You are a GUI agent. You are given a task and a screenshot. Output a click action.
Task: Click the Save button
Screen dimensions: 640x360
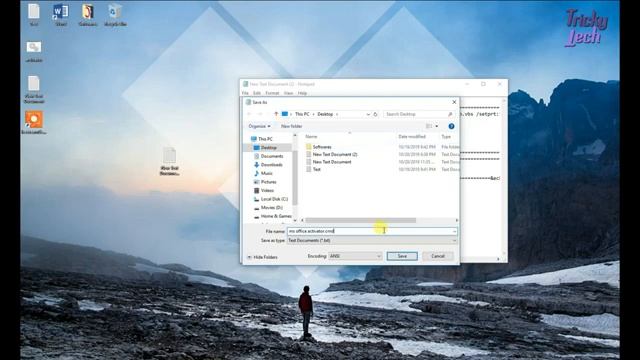[402, 256]
